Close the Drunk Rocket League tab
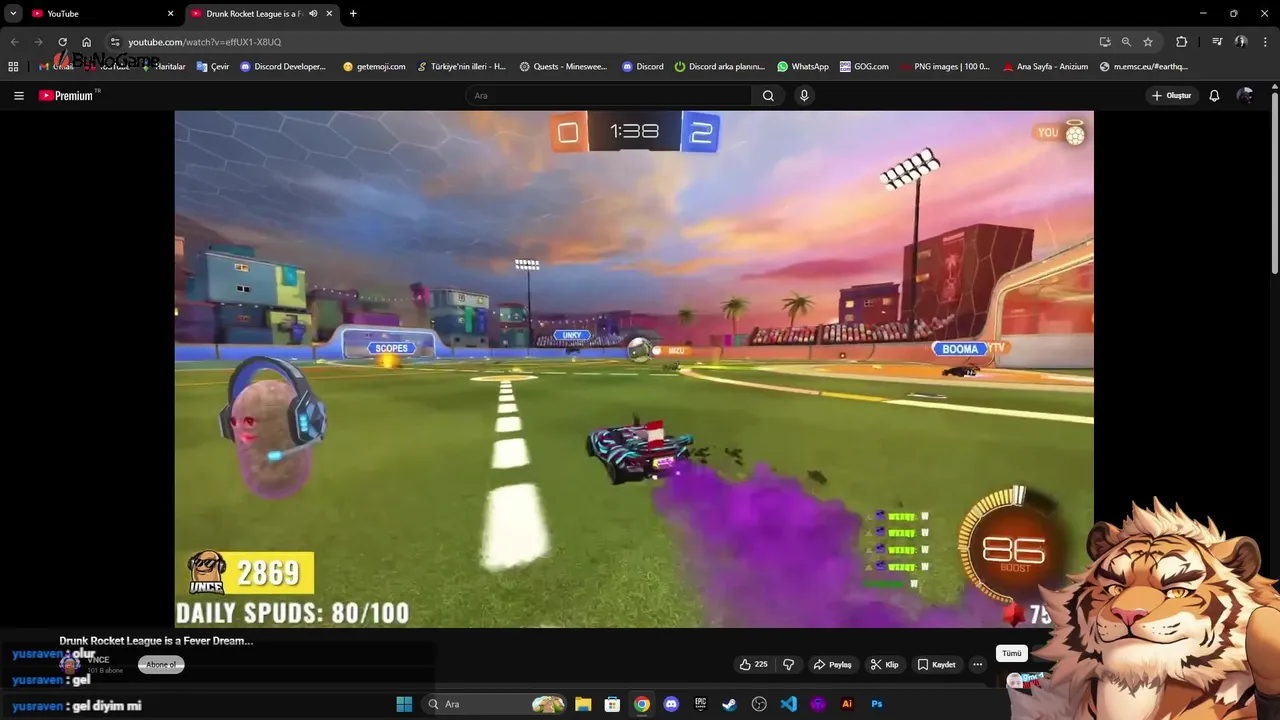 pyautogui.click(x=329, y=14)
